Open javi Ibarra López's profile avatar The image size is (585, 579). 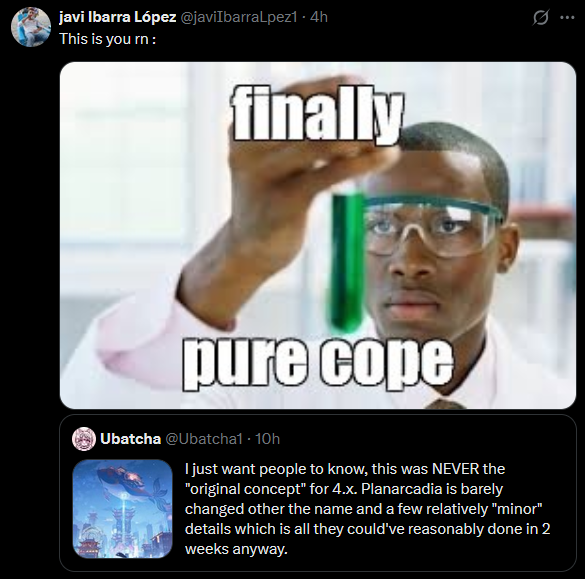pos(31,26)
